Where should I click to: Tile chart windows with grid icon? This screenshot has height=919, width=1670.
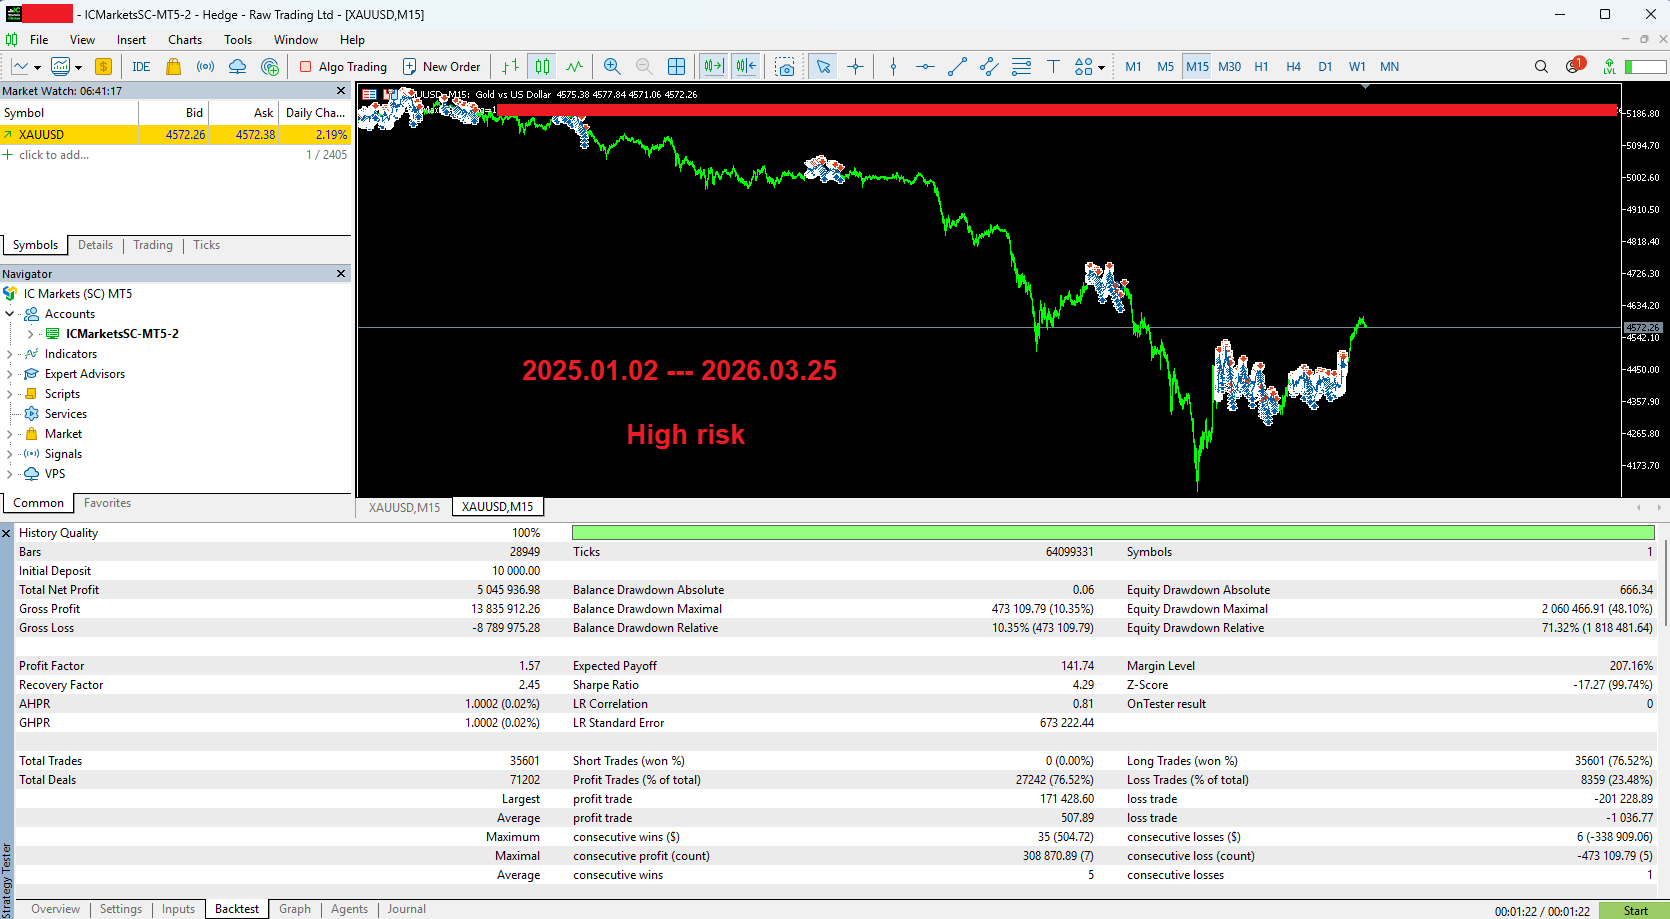[x=676, y=67]
